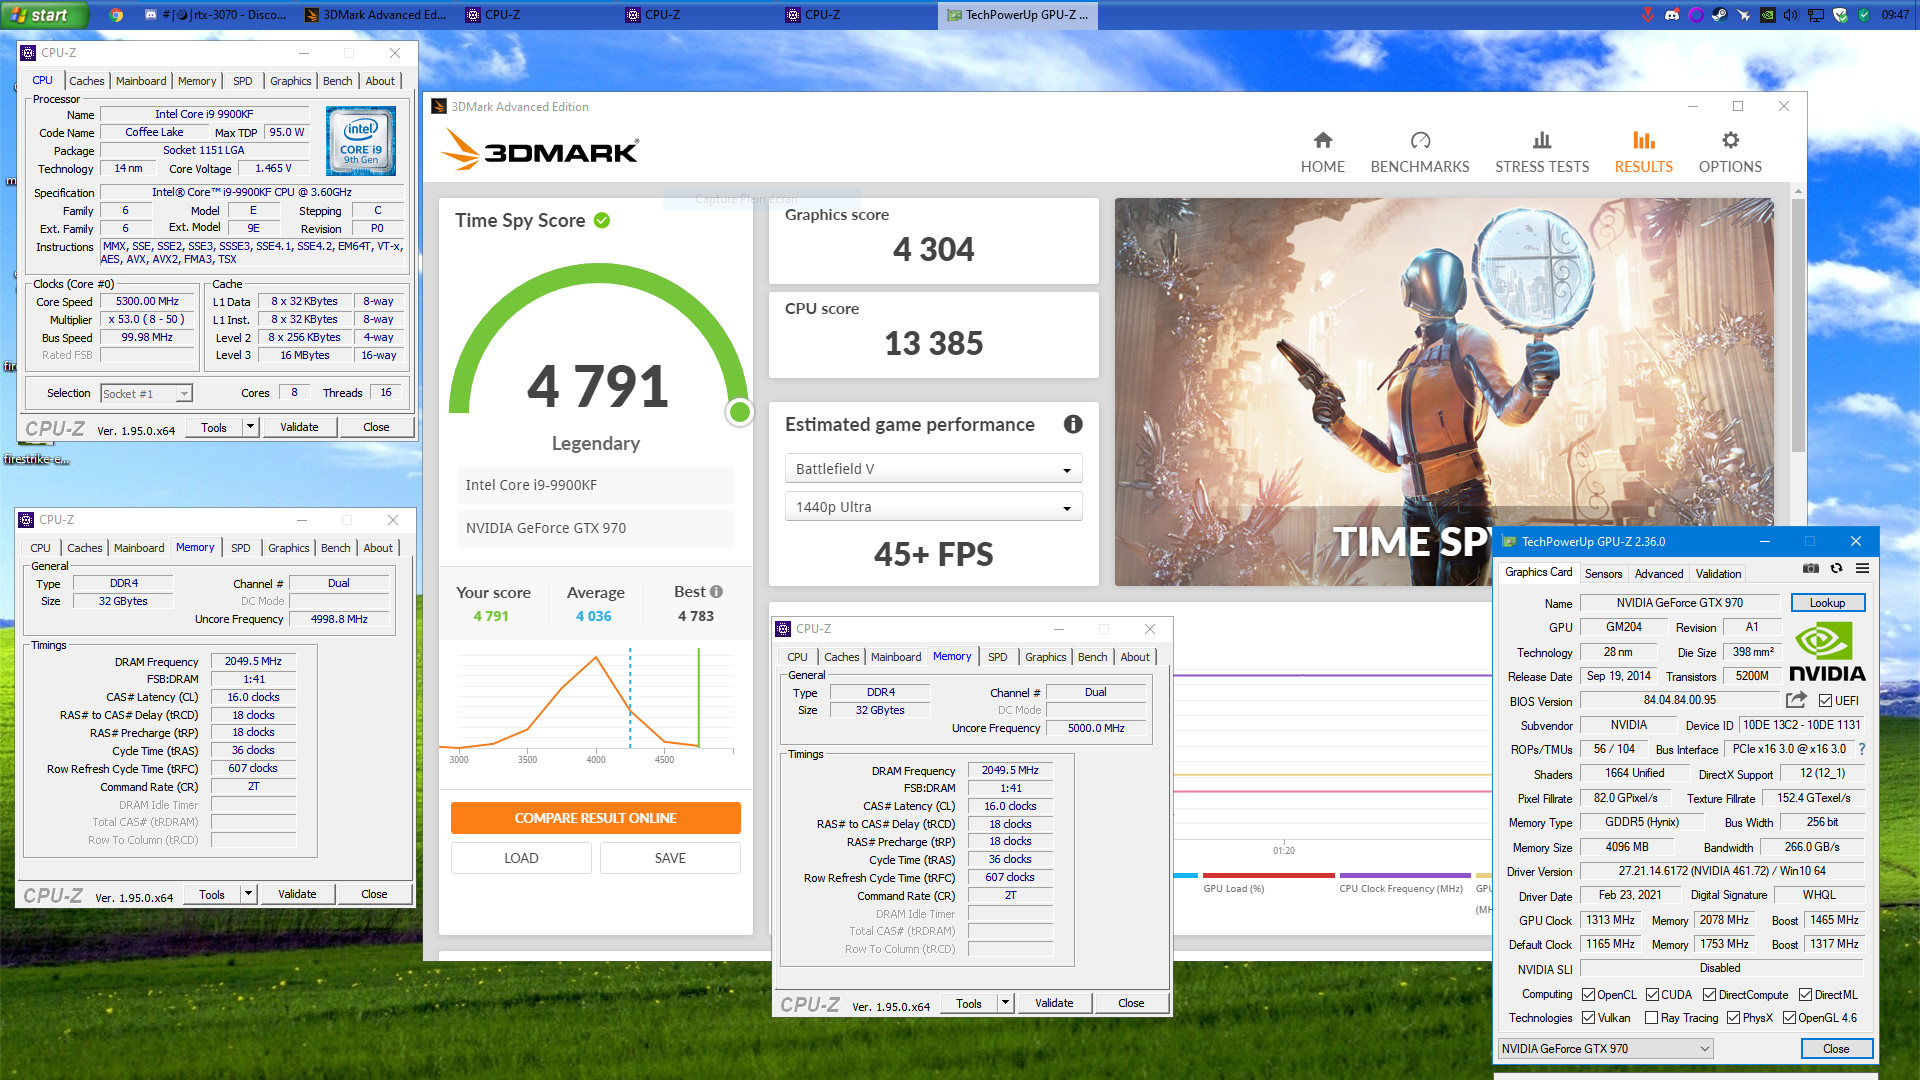1920x1080 pixels.
Task: Toggle the OpenGL 4.6 checkbox in GPU-Z
Action: tap(1789, 1018)
